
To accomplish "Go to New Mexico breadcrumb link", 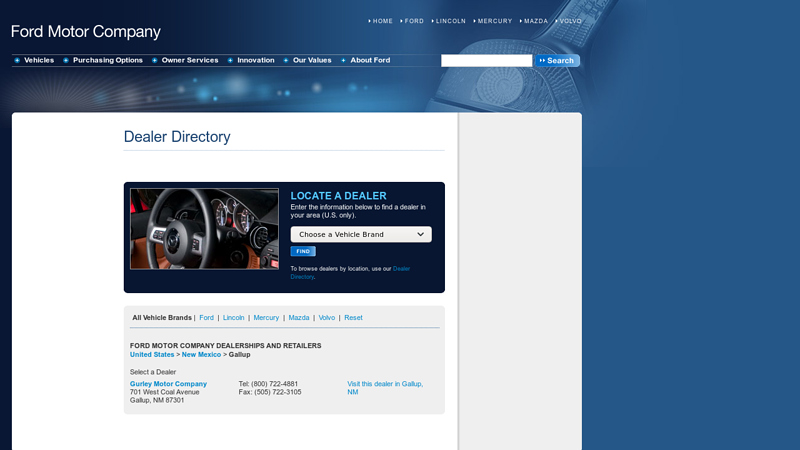I will [201, 355].
